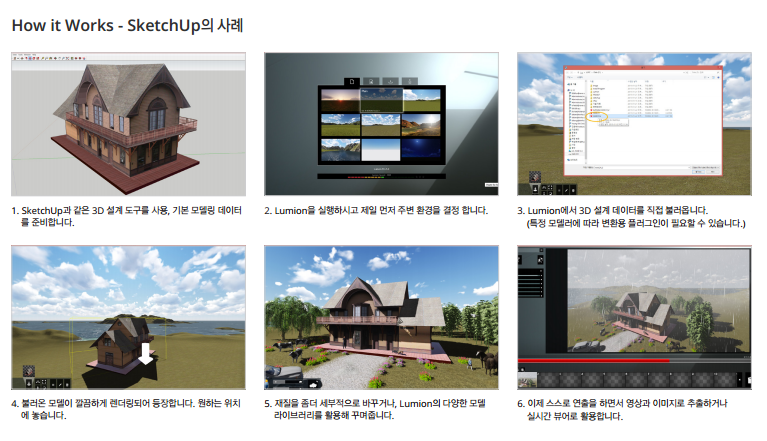
Task: Click the 'How it Works - SketchUp의 사례' heading
Action: coord(127,25)
